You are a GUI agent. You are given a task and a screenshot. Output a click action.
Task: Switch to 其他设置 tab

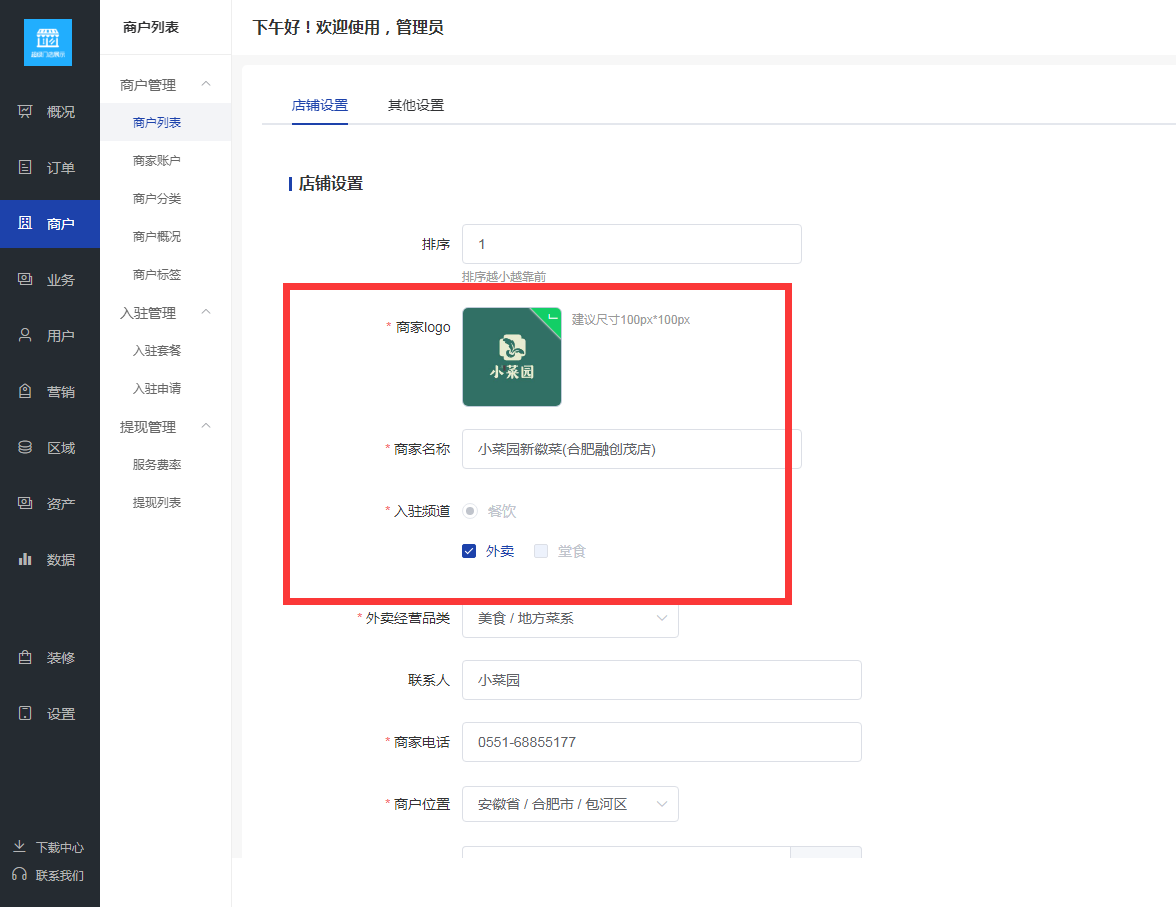click(416, 105)
